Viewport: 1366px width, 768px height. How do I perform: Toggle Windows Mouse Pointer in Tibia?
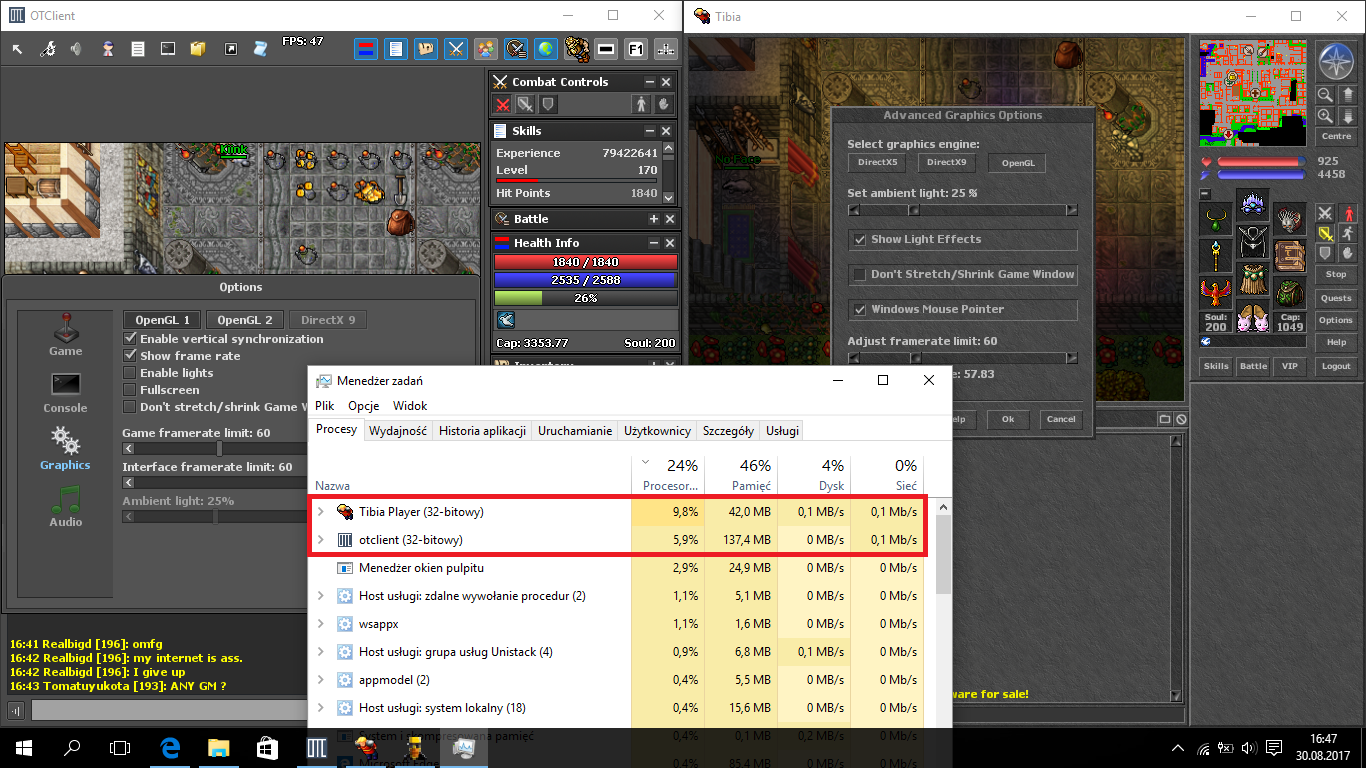(859, 309)
